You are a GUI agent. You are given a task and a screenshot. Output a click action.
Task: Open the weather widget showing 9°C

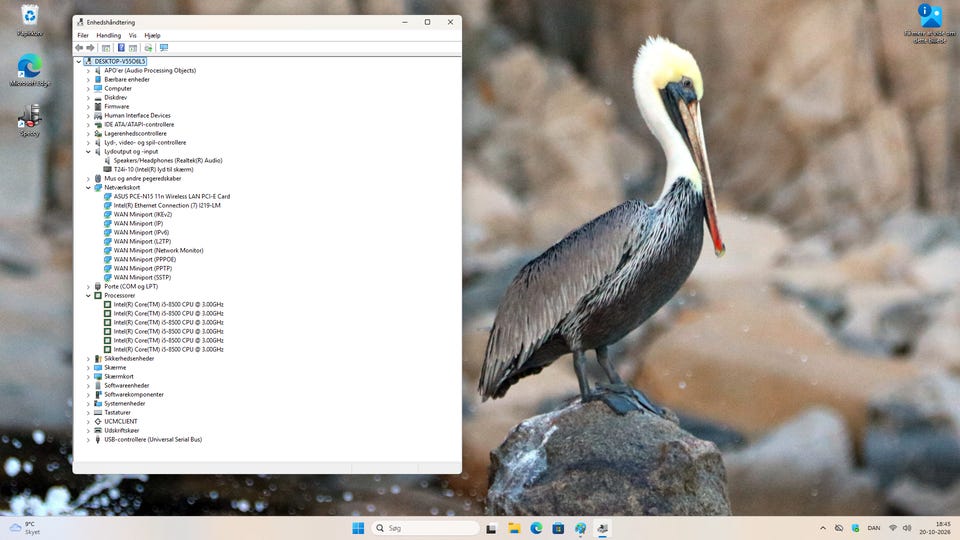[24, 528]
